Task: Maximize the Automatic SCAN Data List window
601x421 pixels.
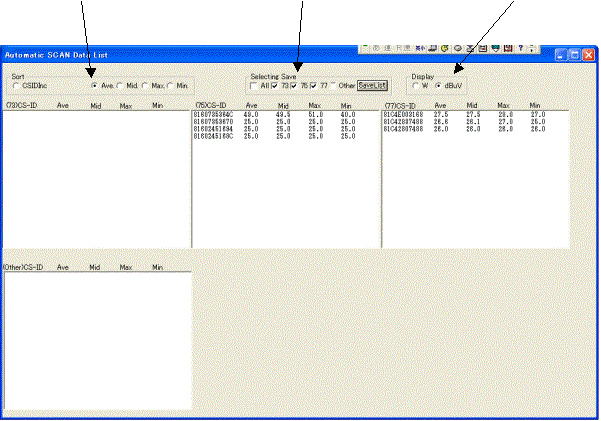Action: tap(575, 58)
